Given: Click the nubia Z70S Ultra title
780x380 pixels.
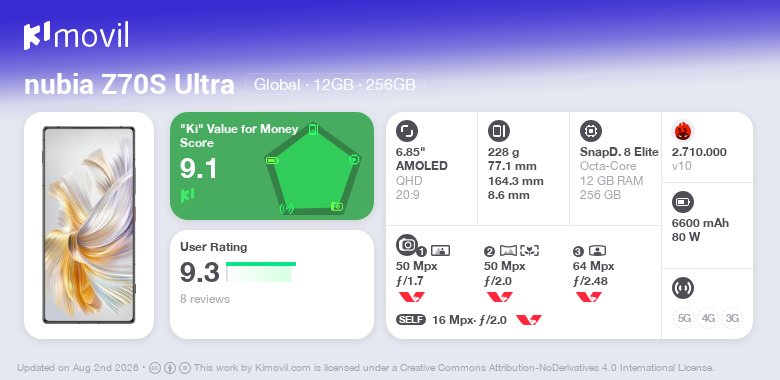Looking at the screenshot, I should click(x=129, y=85).
